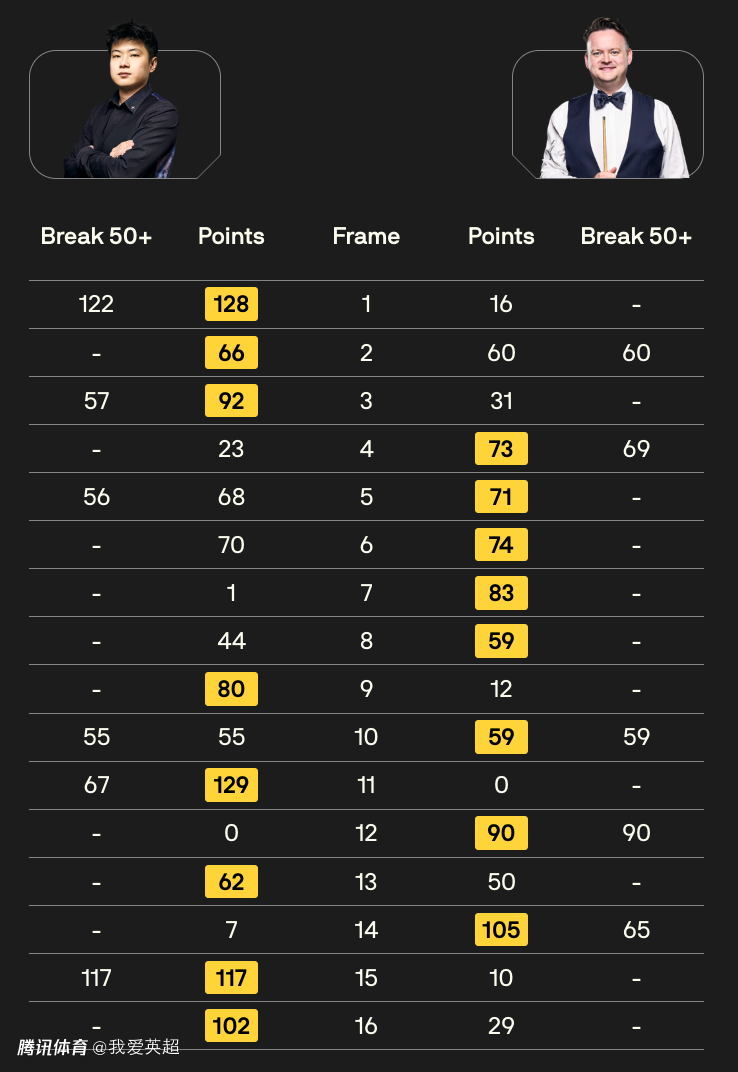Click the highlighted 105 score in frame 14
738x1072 pixels.
coord(501,930)
